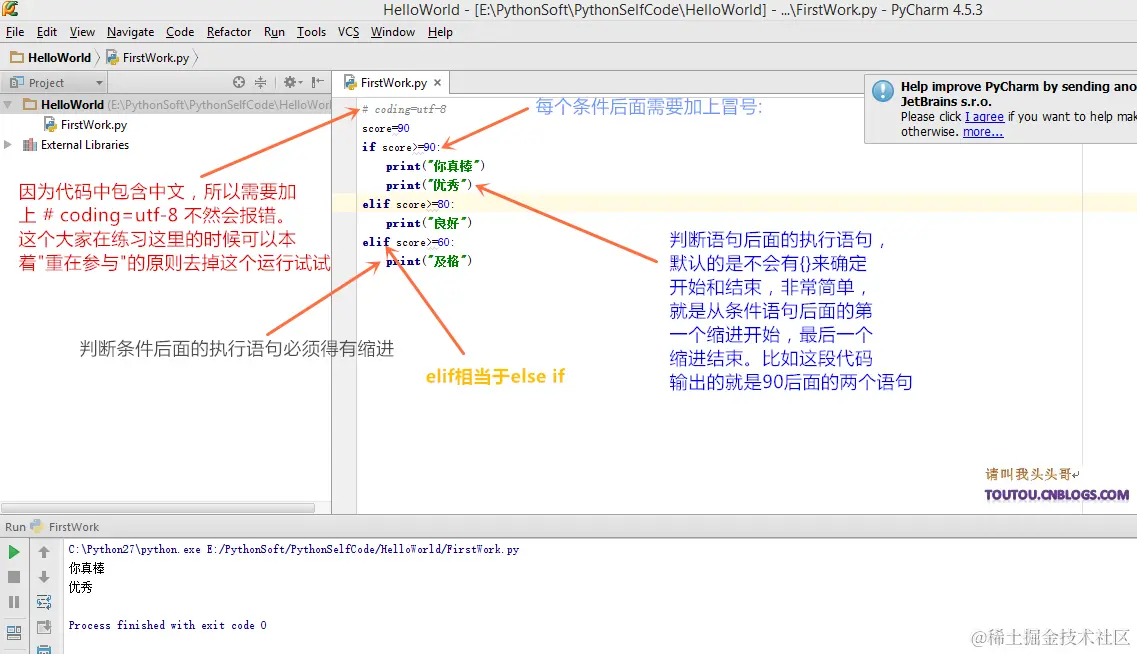Open the Refactor menu
The width and height of the screenshot is (1137, 654).
tap(229, 31)
